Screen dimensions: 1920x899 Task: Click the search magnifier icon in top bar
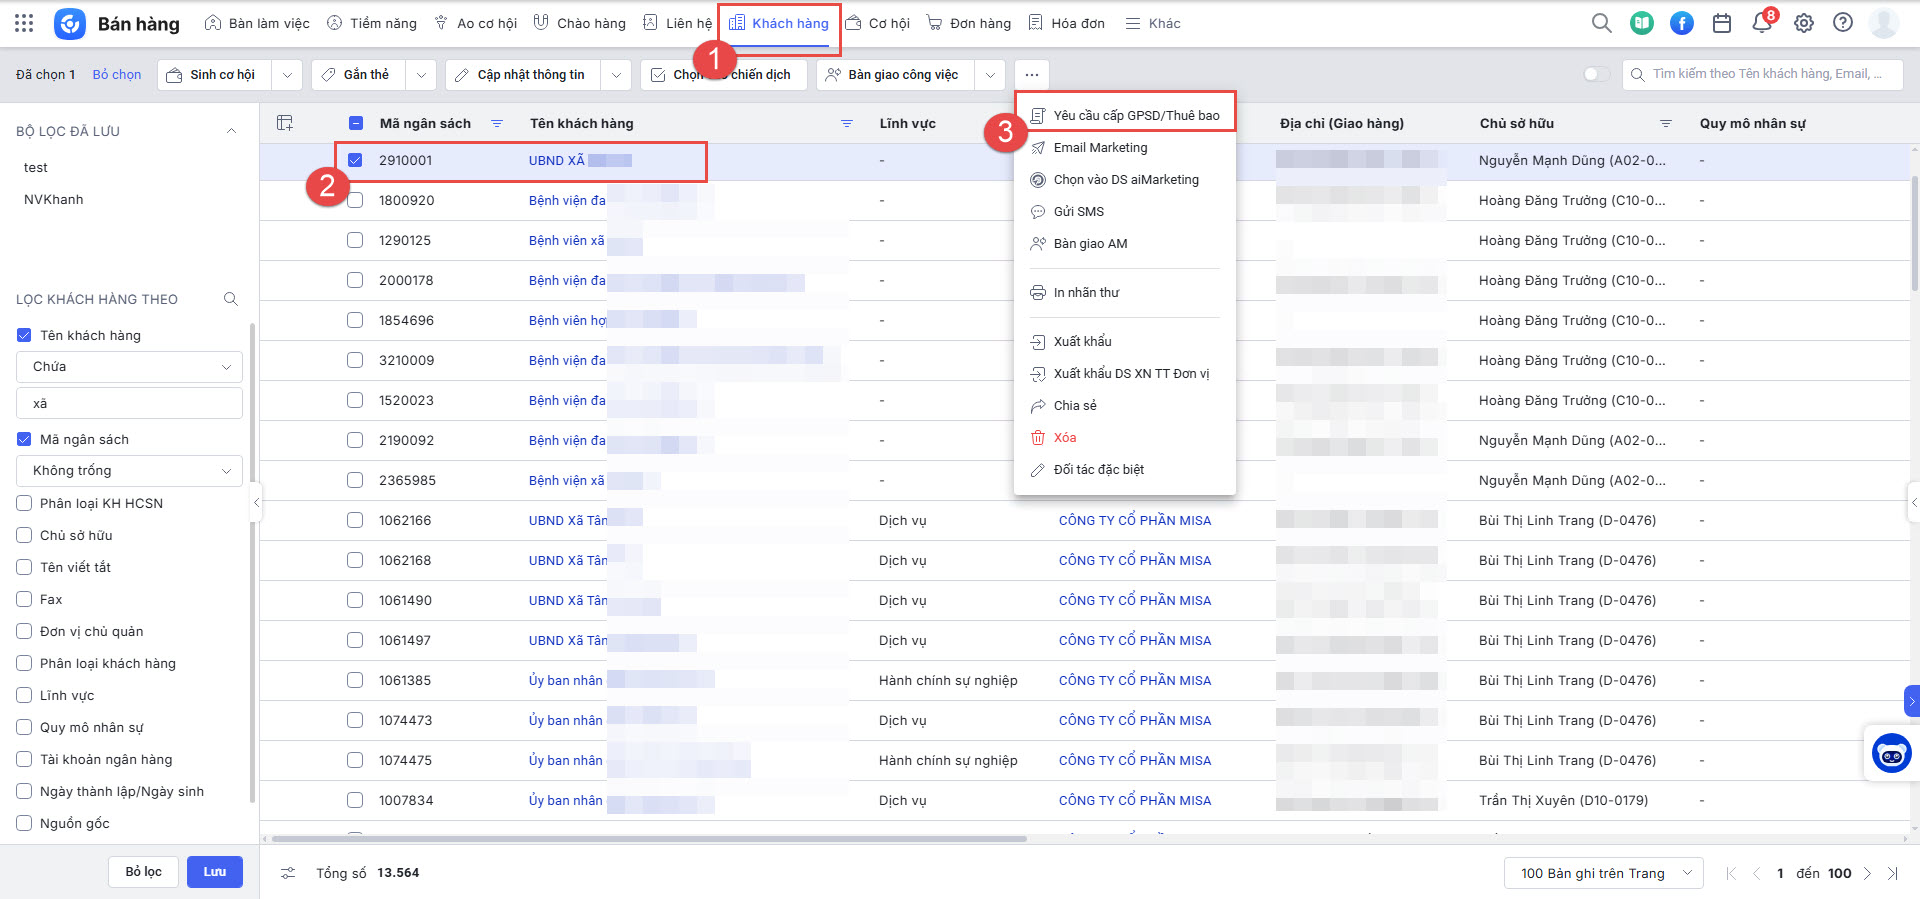pos(1601,23)
